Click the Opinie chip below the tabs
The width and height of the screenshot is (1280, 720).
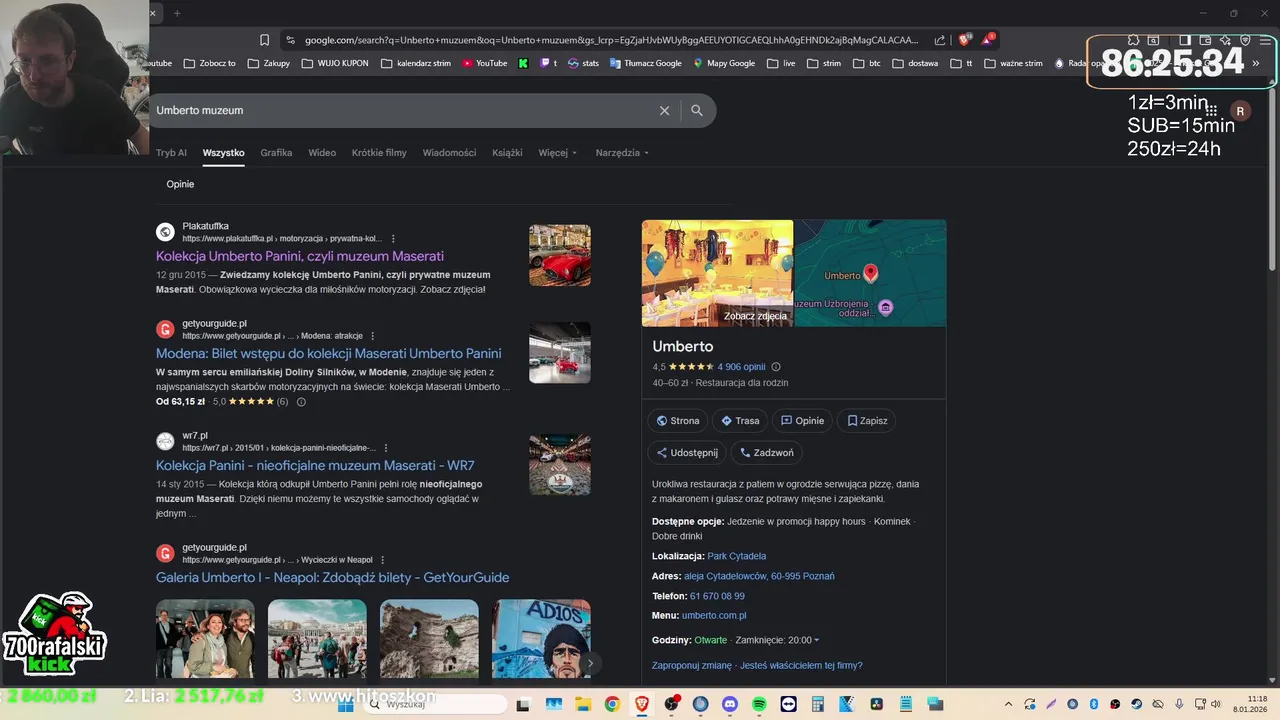coord(180,184)
